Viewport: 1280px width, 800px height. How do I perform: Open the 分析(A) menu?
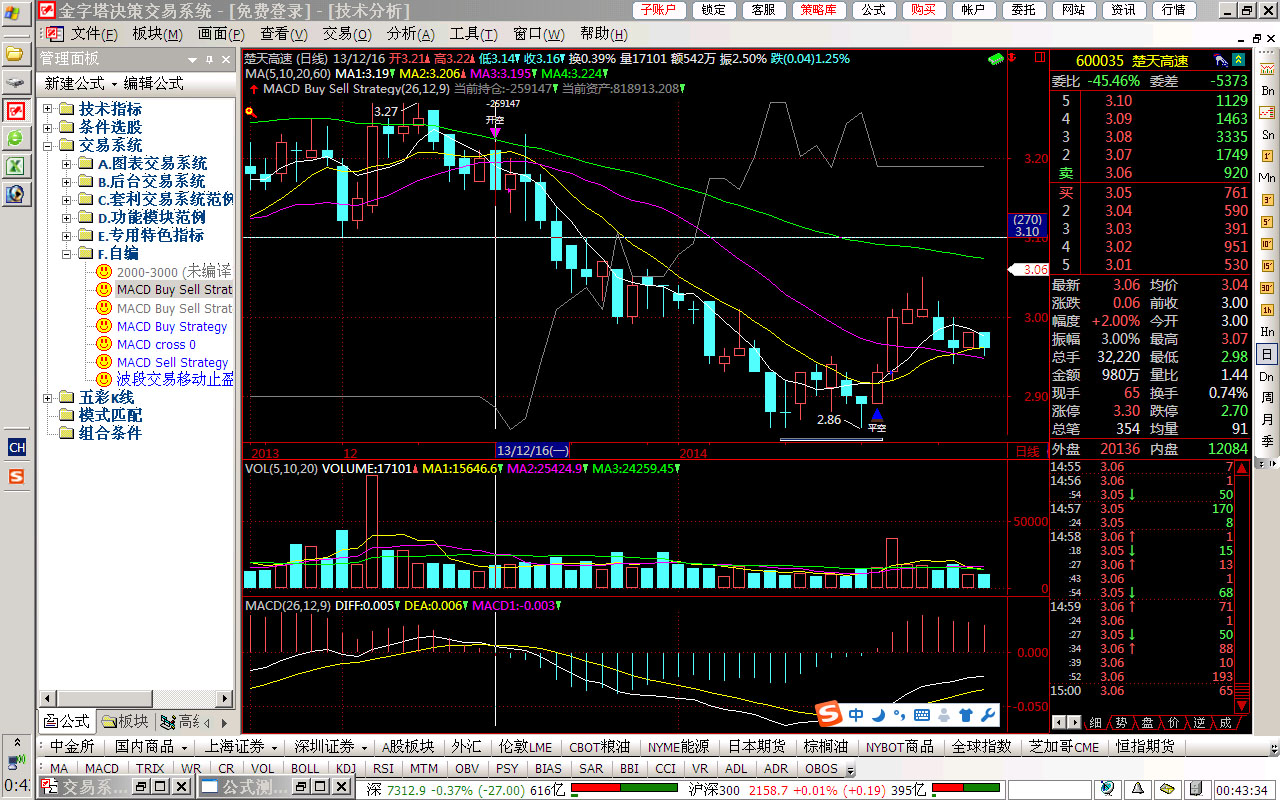pyautogui.click(x=411, y=34)
